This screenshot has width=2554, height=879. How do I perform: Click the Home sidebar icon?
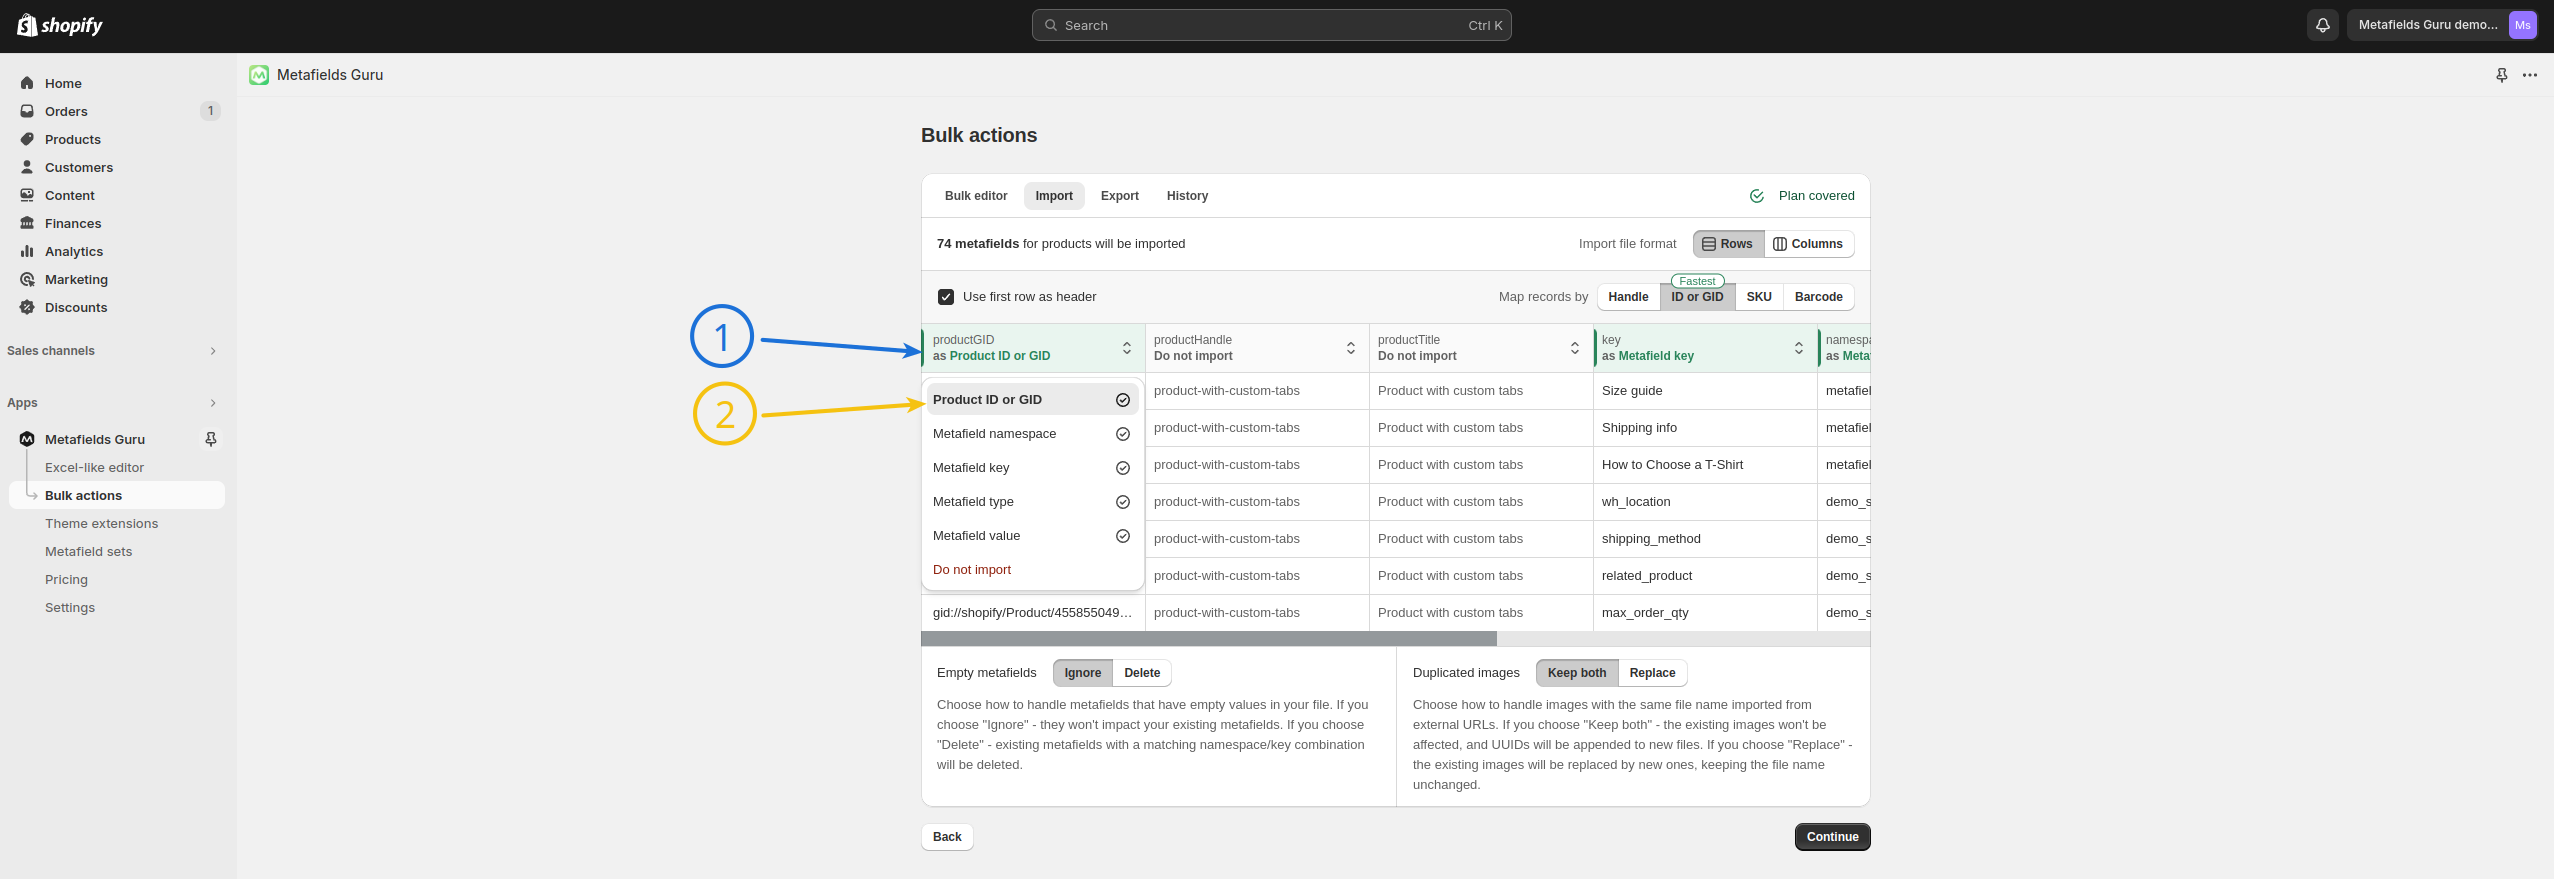point(27,83)
